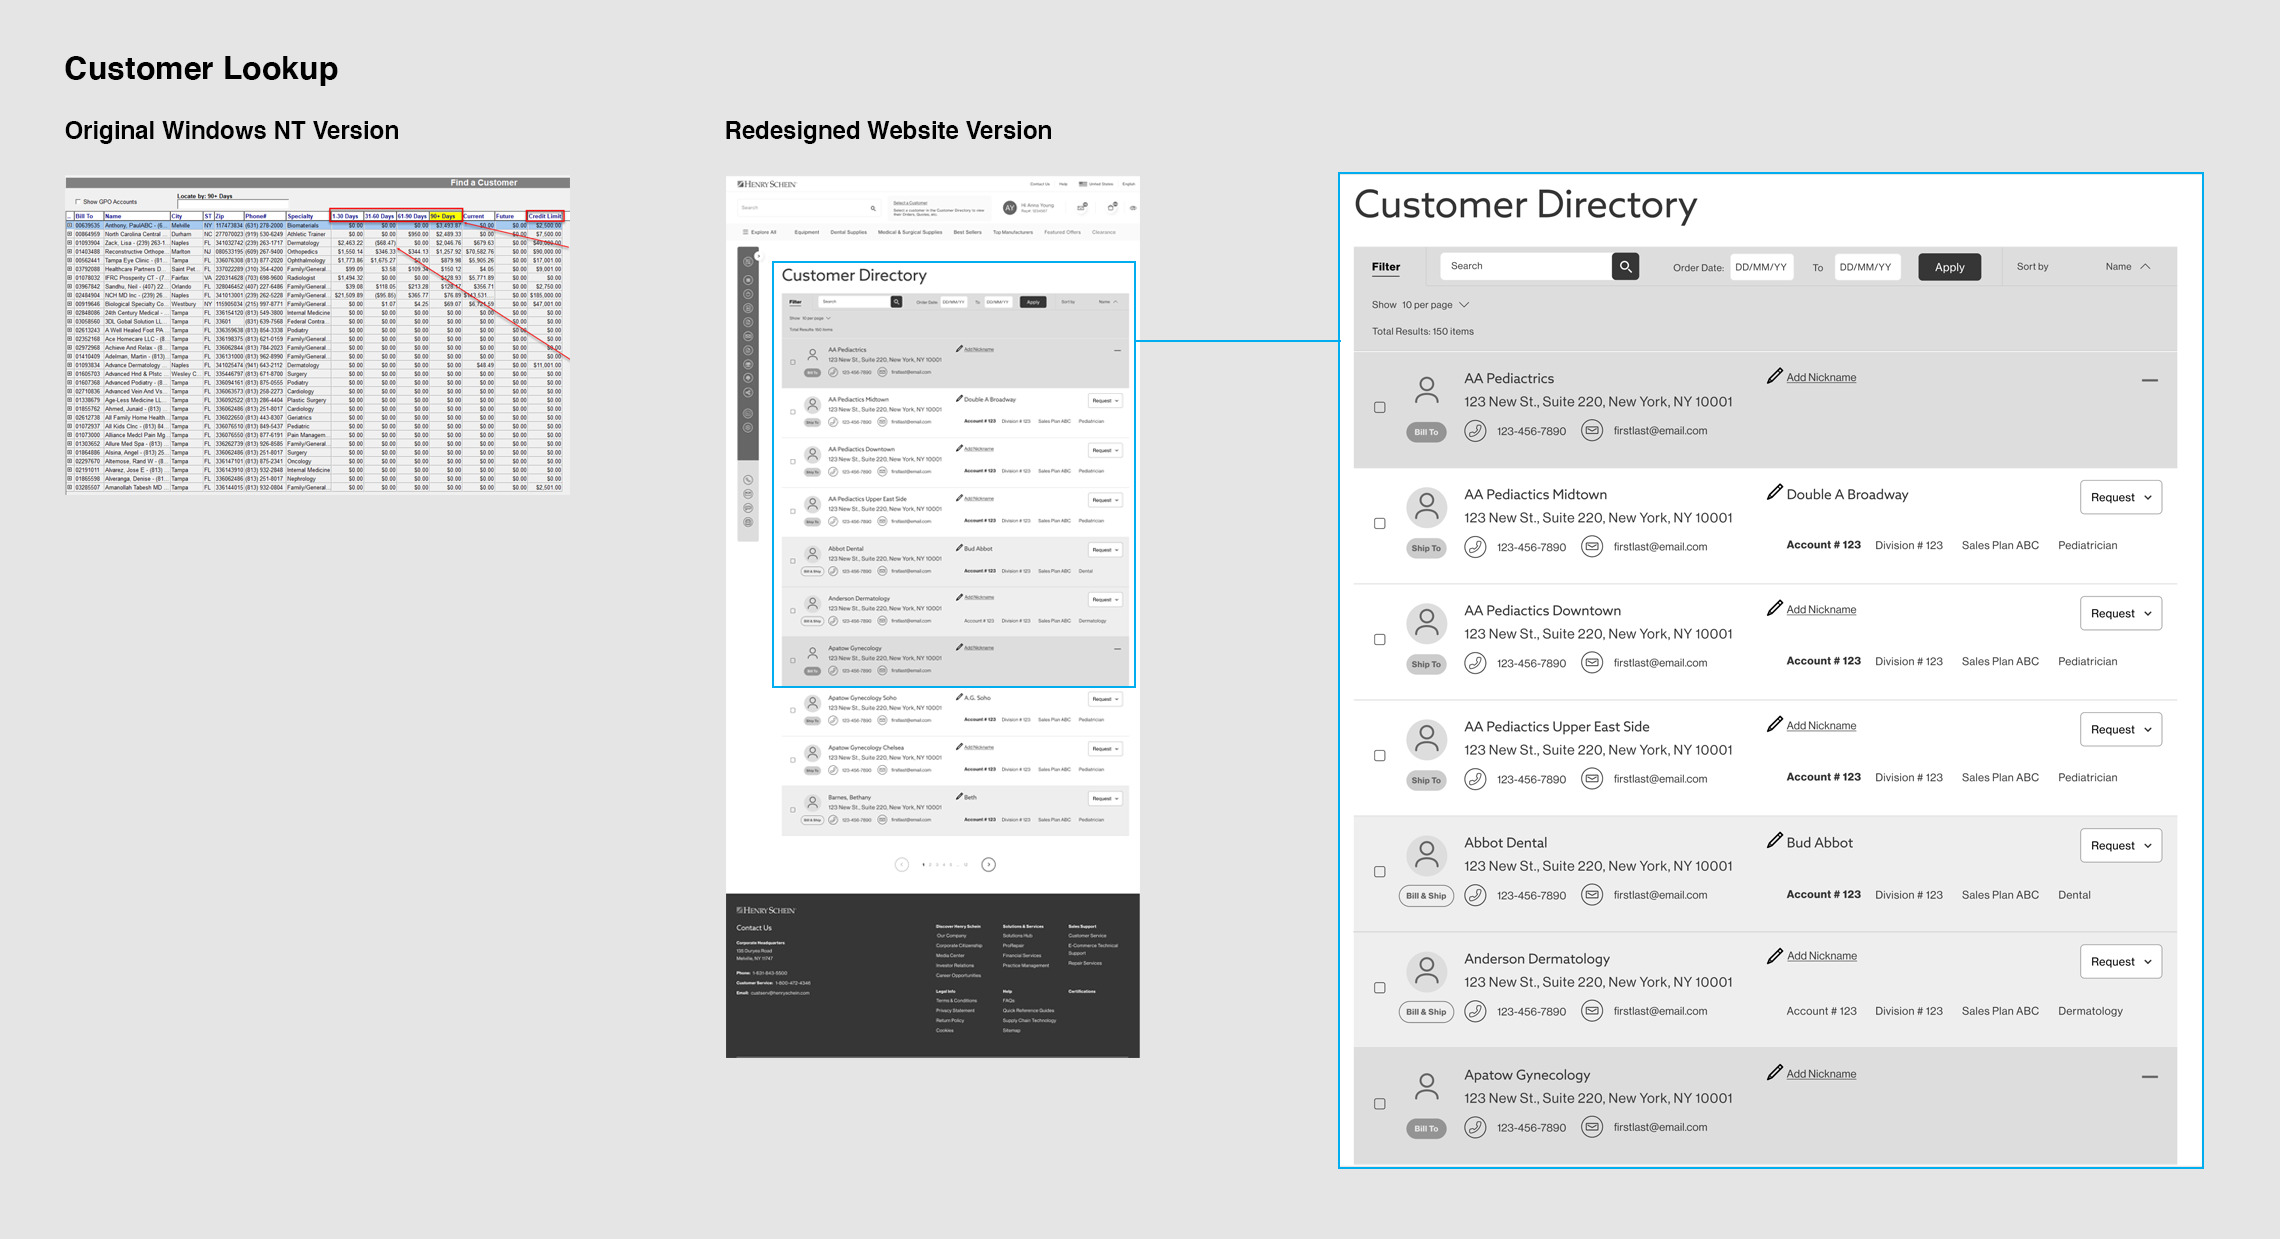The height and width of the screenshot is (1239, 2280).
Task: Check the enlarged Apatow Gynecology checkbox
Action: (1380, 1103)
